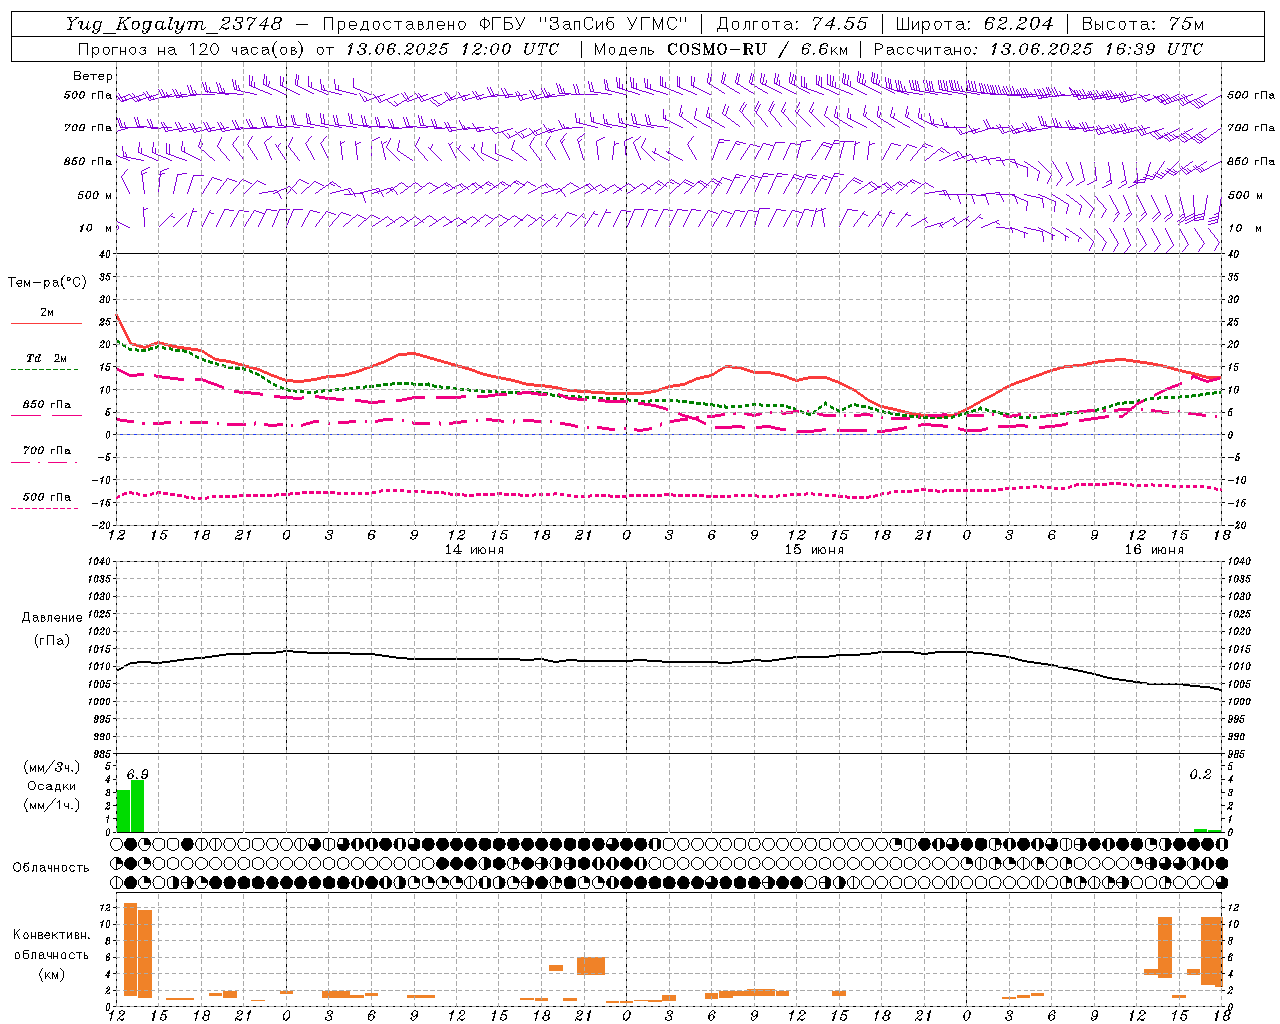
Task: Click the Долгота: 74.55 value
Action: [792, 24]
